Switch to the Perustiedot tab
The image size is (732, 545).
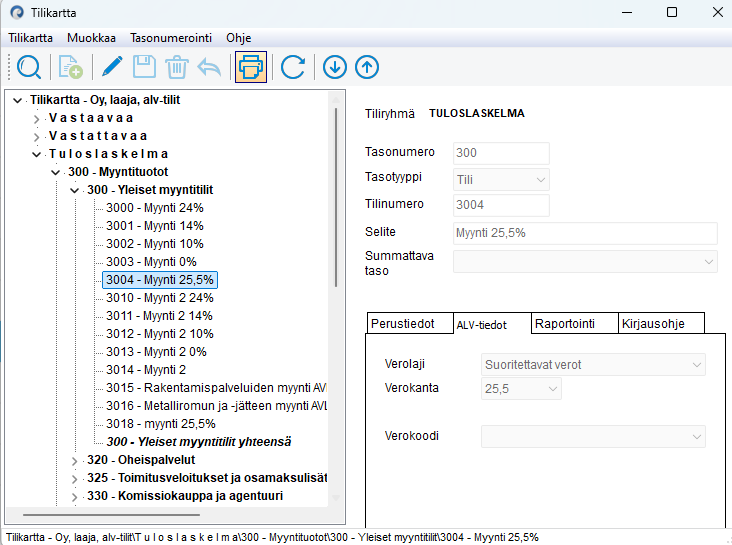tap(409, 323)
